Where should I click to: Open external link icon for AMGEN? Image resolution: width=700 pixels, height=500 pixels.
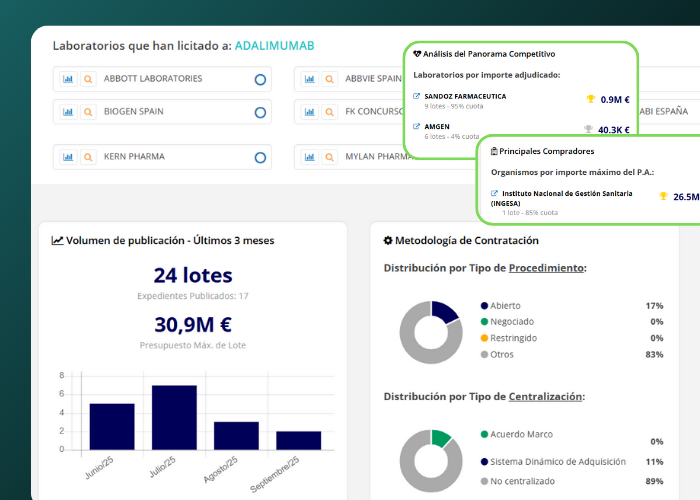pos(417,126)
